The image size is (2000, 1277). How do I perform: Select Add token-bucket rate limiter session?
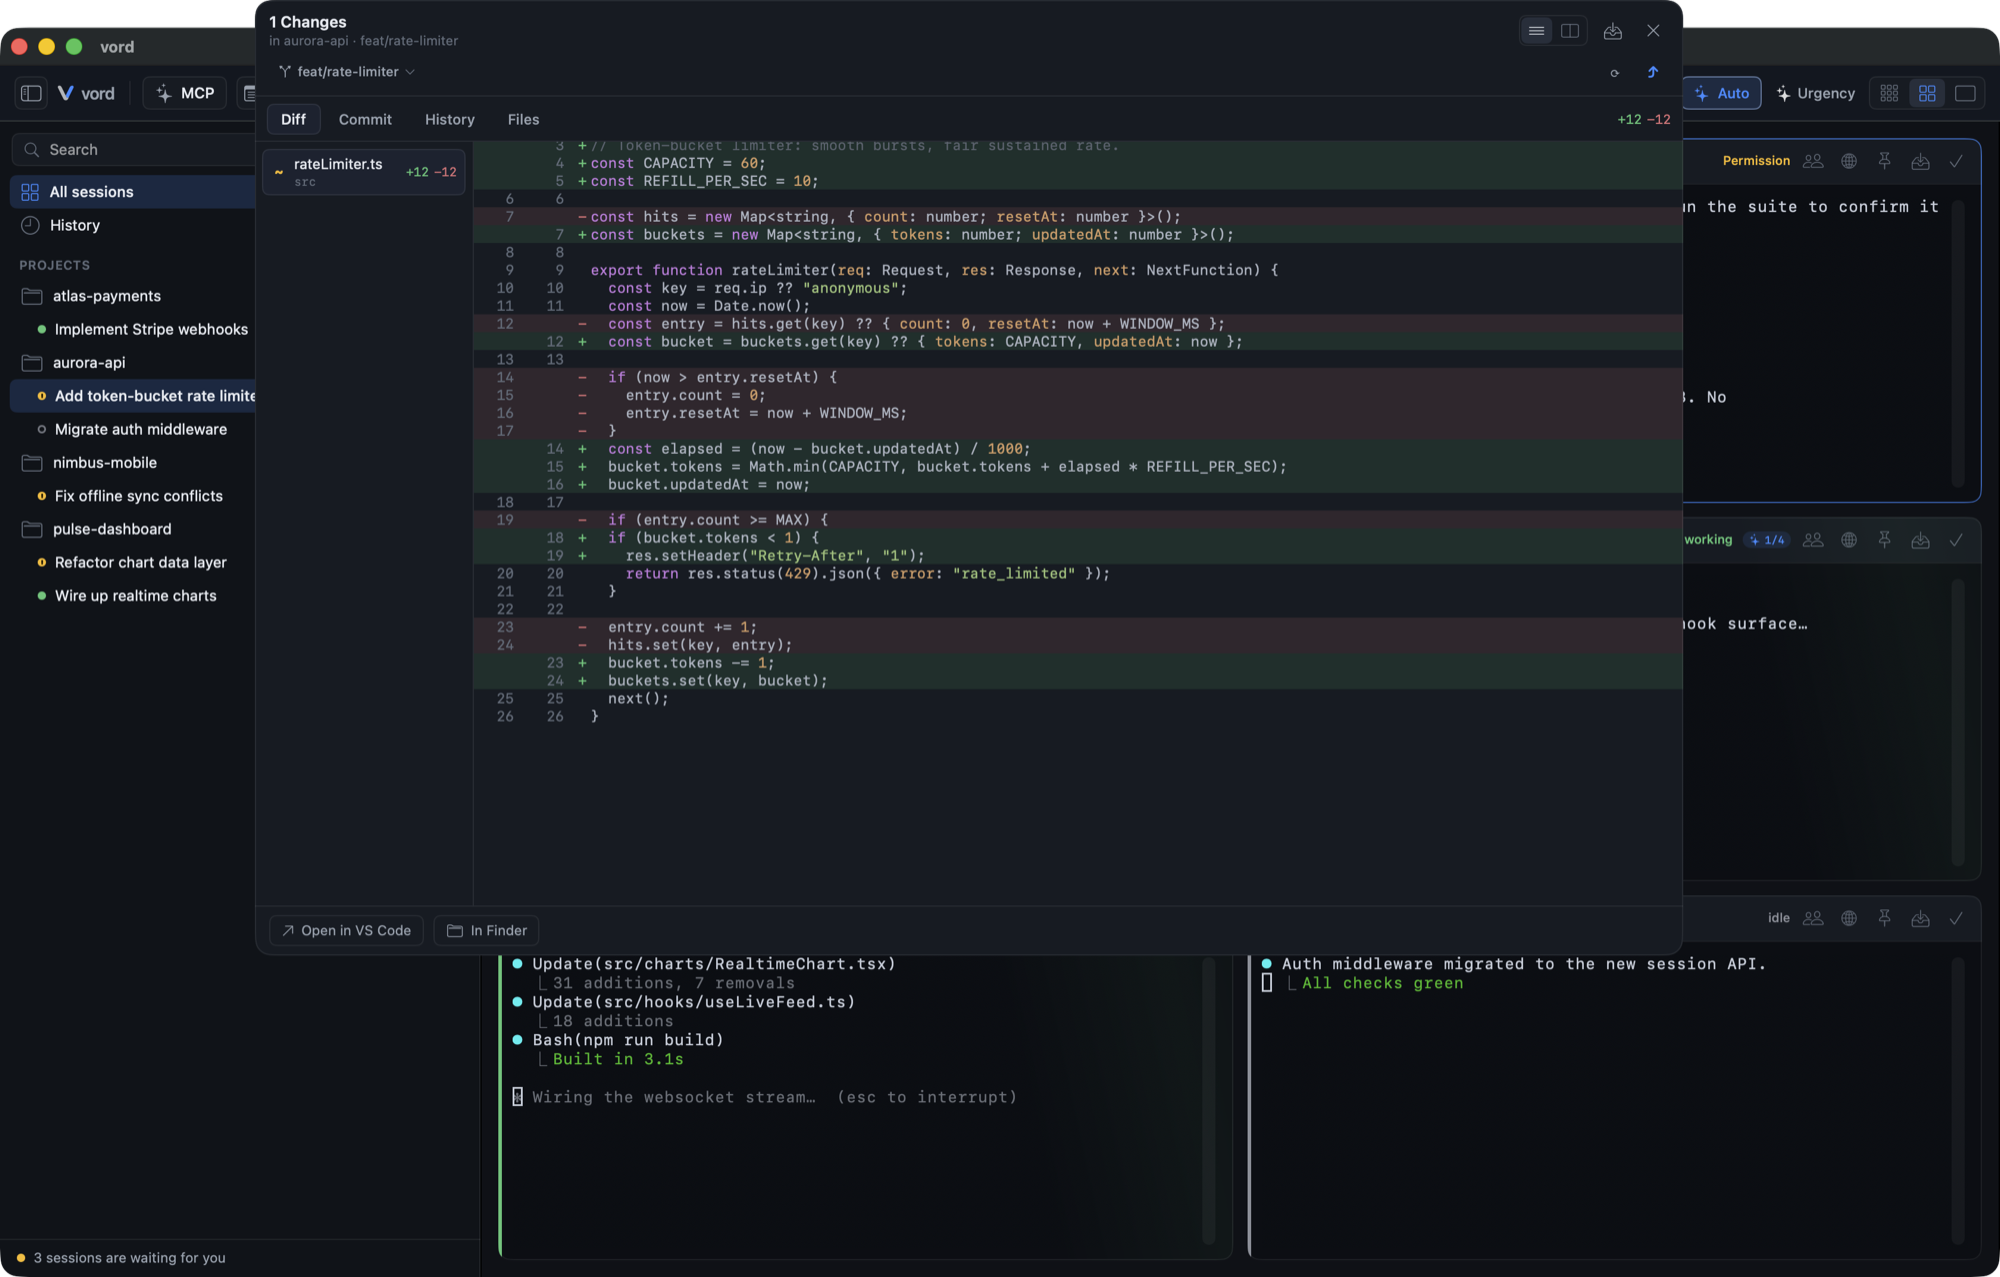tap(133, 396)
